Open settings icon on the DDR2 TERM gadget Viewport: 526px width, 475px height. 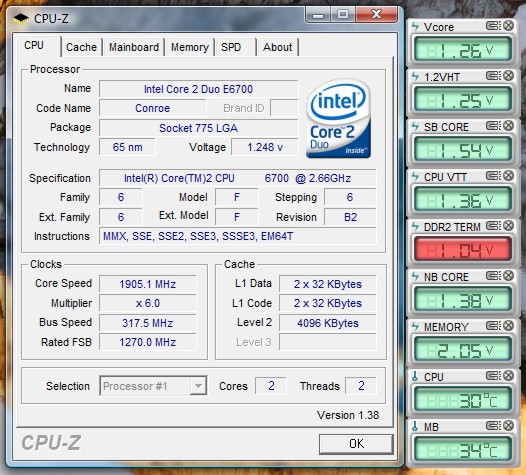point(493,225)
